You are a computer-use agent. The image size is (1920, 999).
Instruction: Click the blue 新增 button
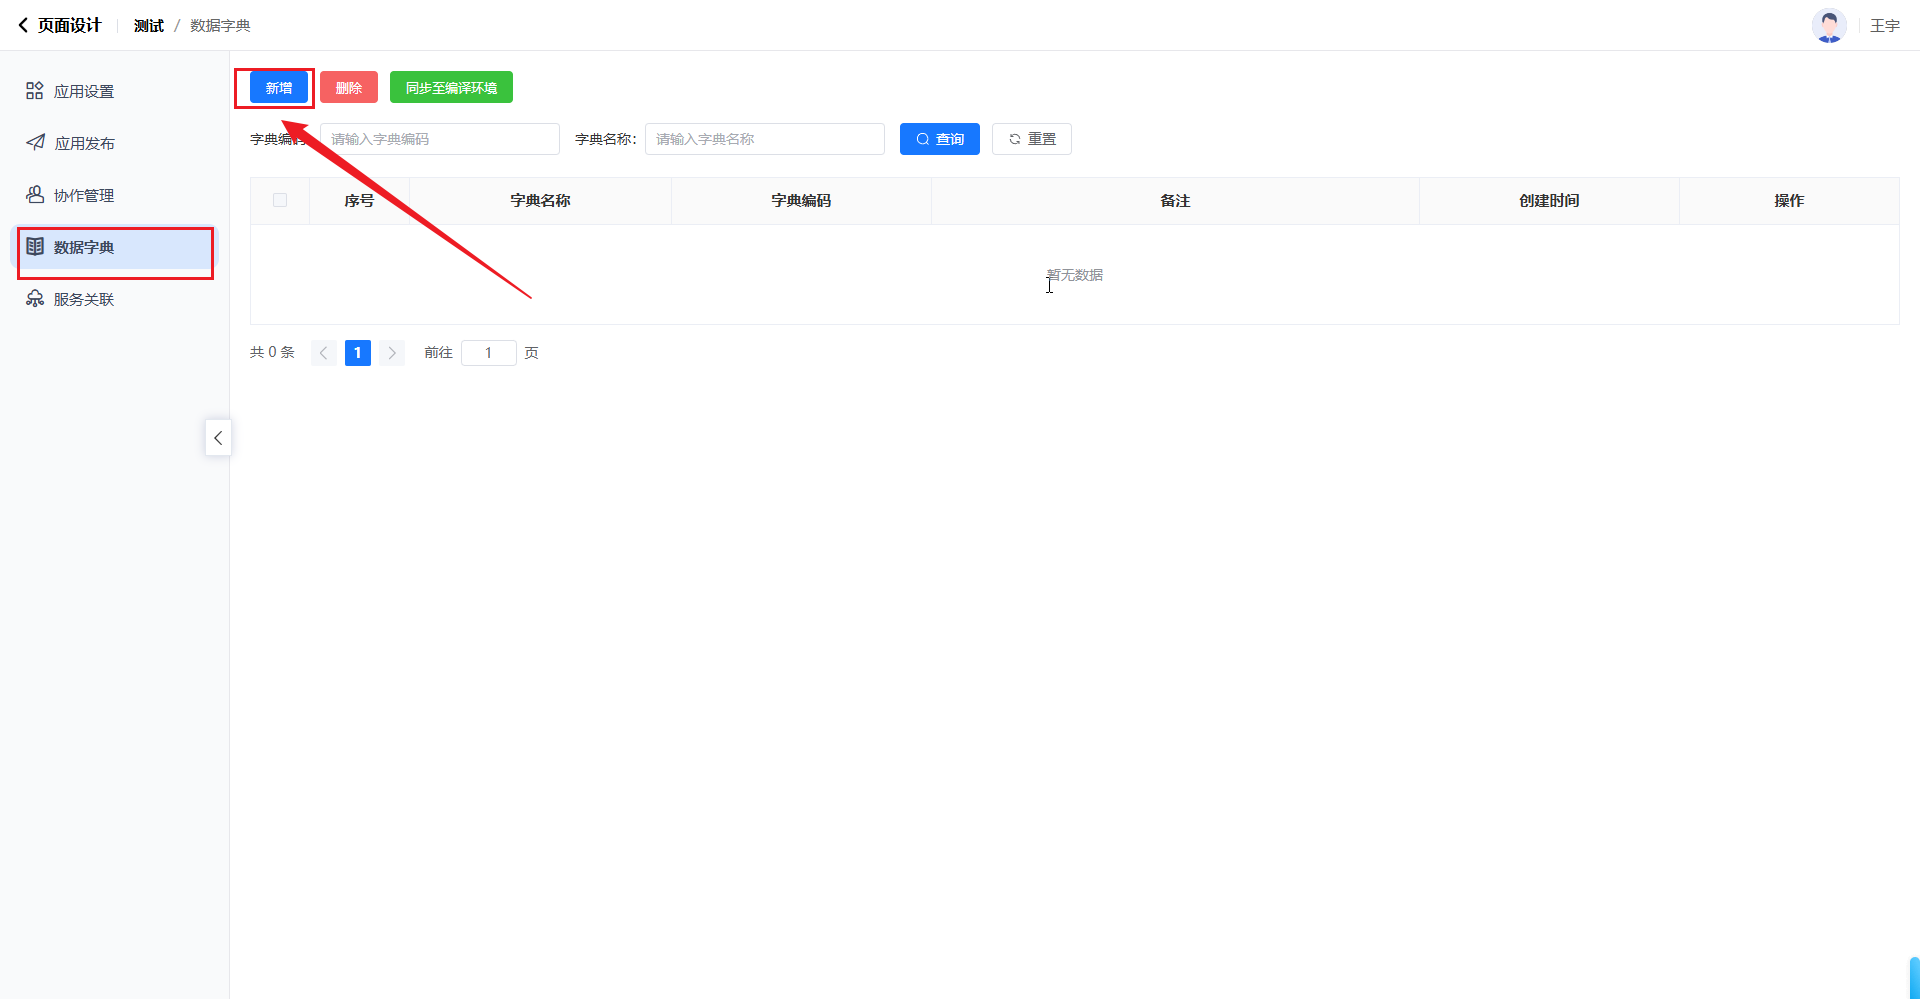tap(278, 88)
